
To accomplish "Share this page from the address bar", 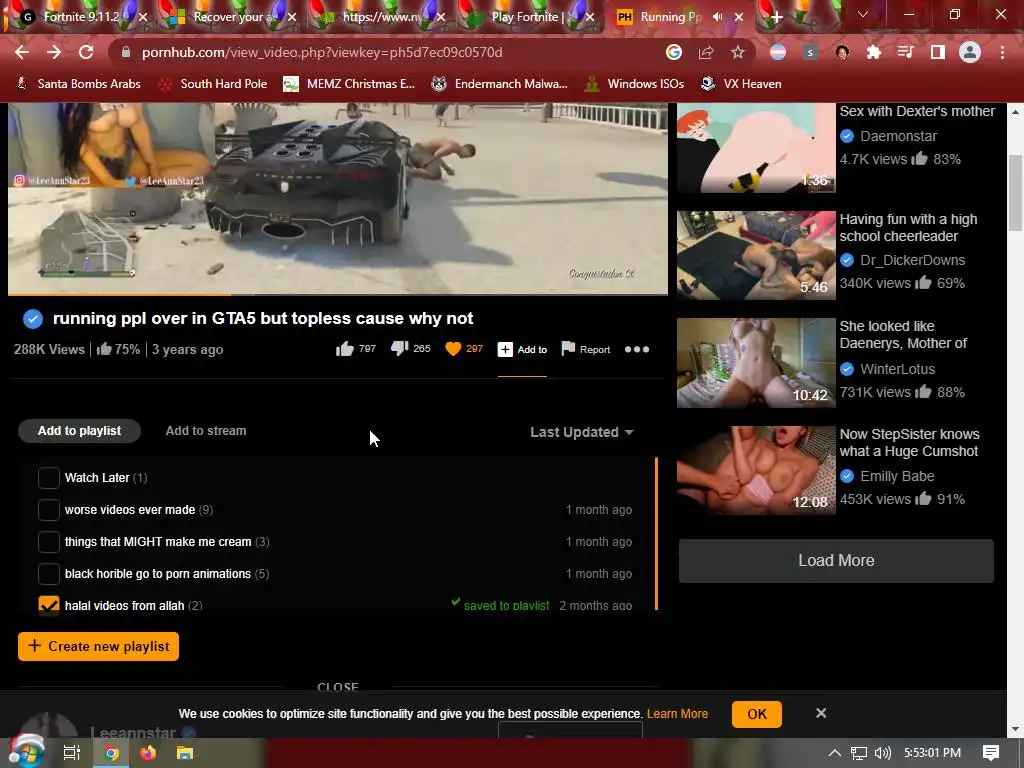I will click(706, 52).
